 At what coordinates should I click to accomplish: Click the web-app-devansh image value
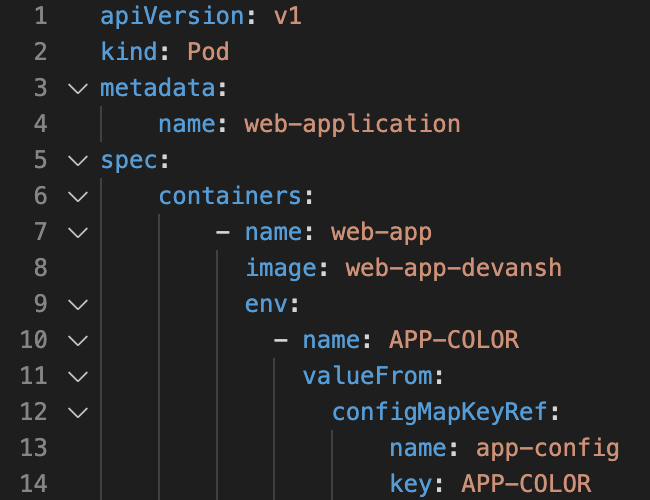(x=454, y=268)
